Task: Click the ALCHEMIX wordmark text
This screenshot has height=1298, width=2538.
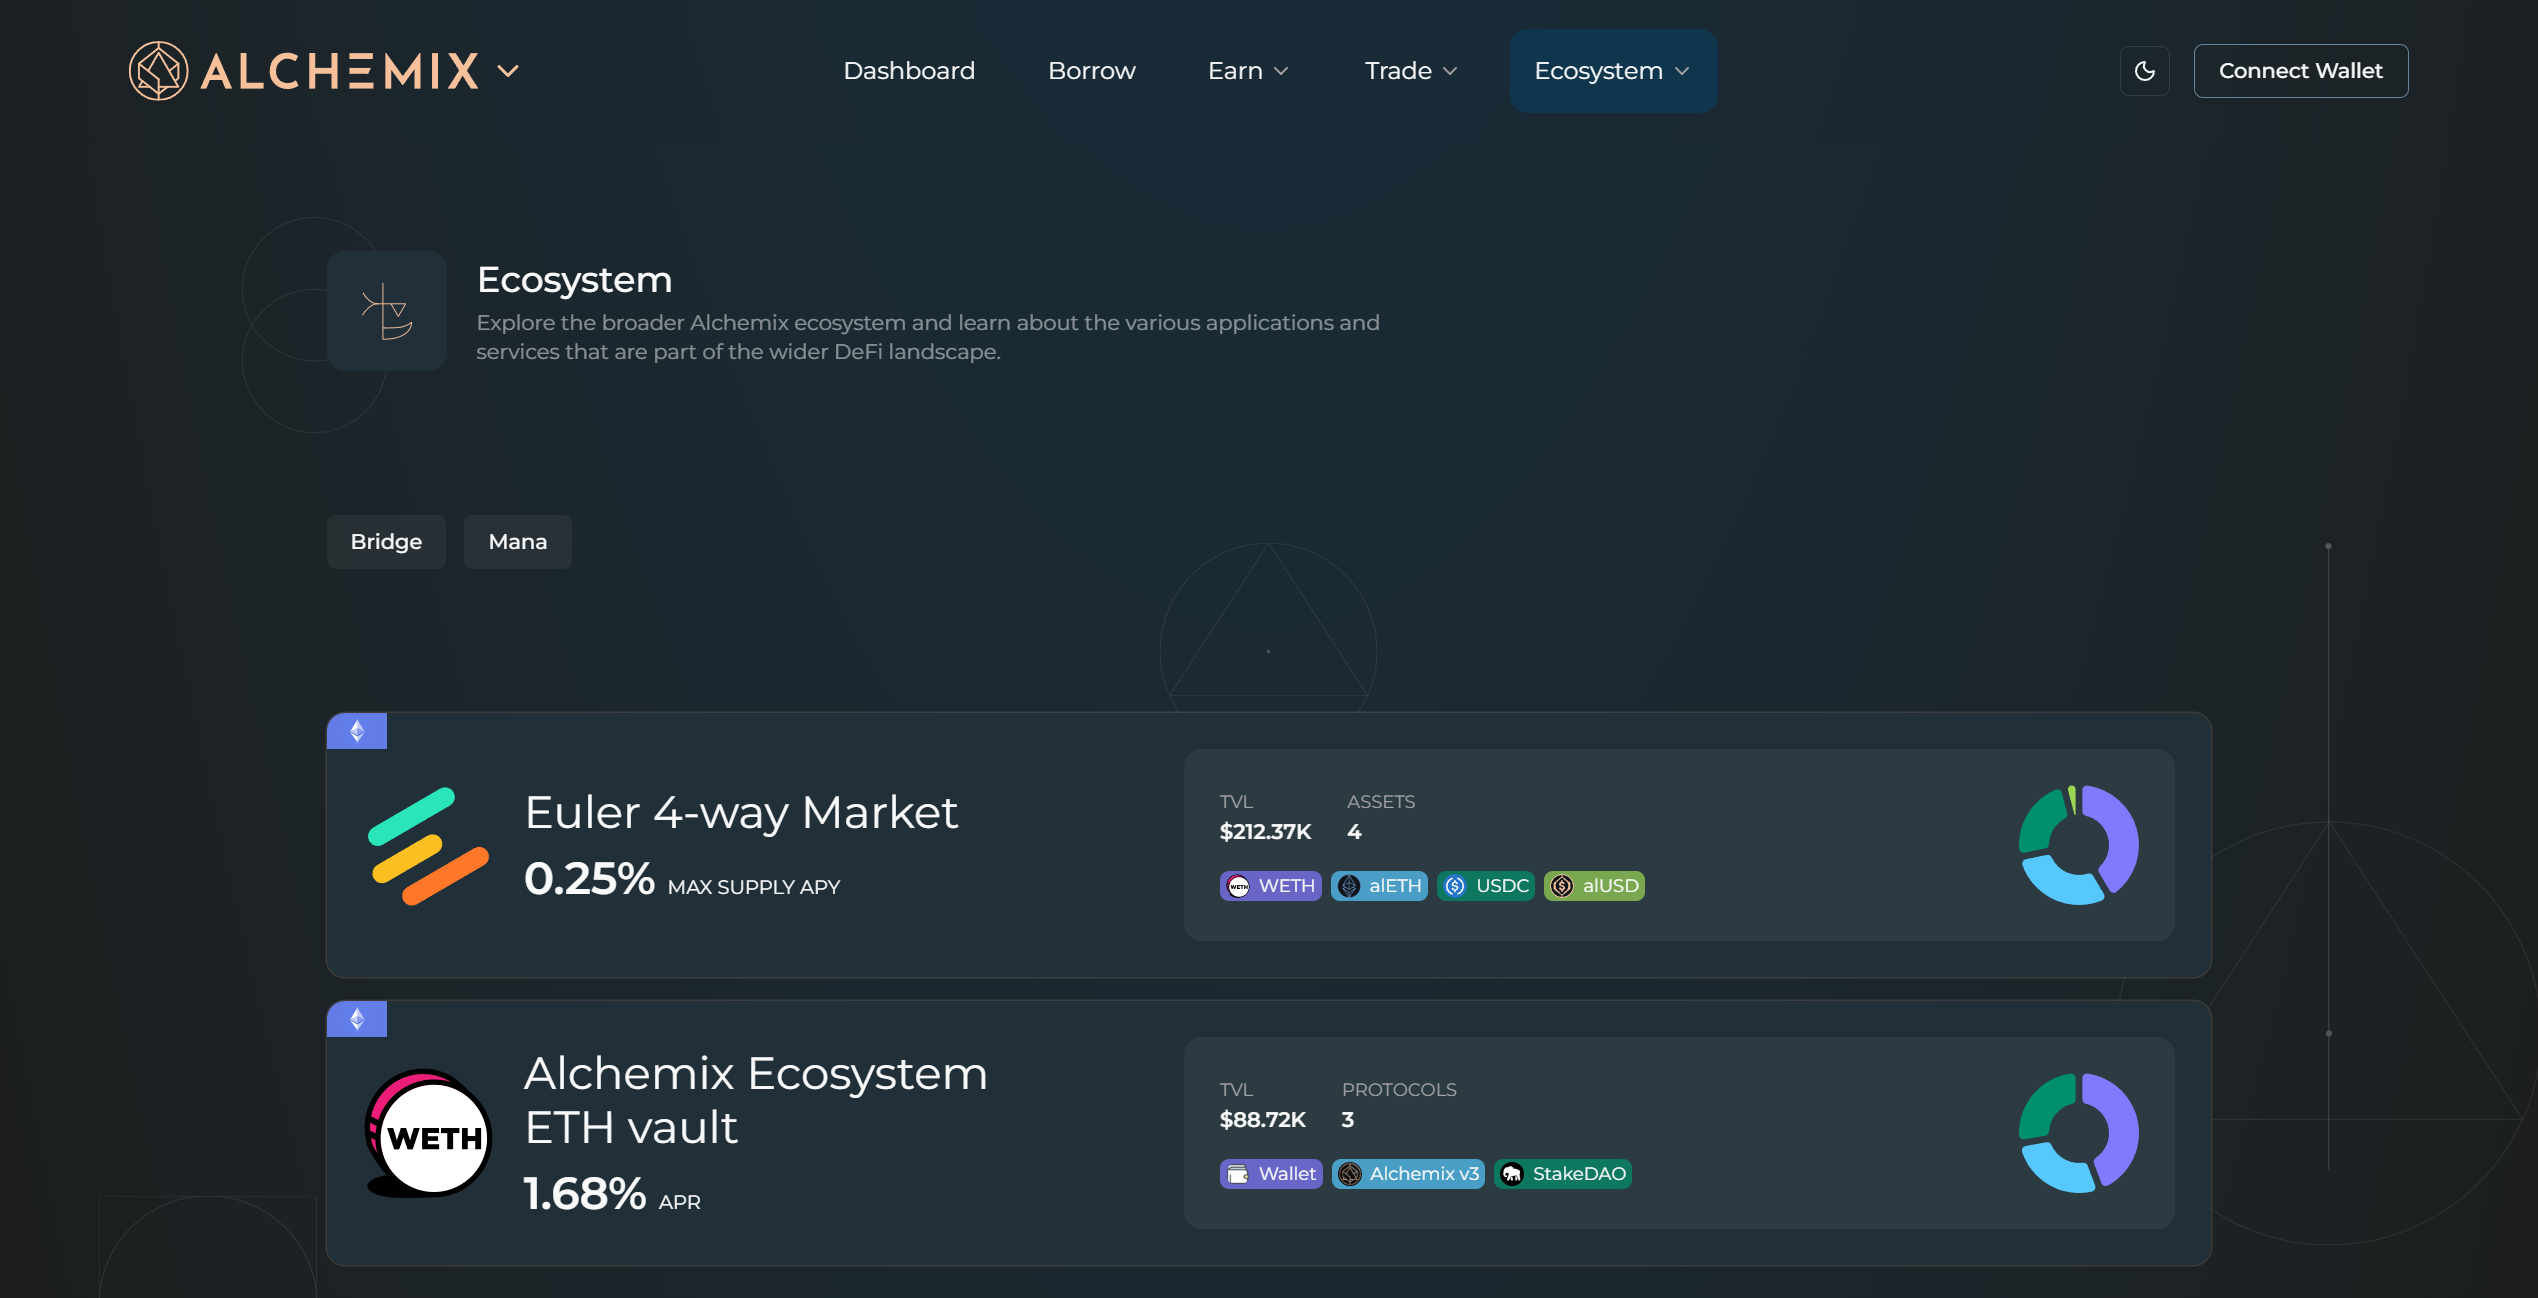Action: 340,71
